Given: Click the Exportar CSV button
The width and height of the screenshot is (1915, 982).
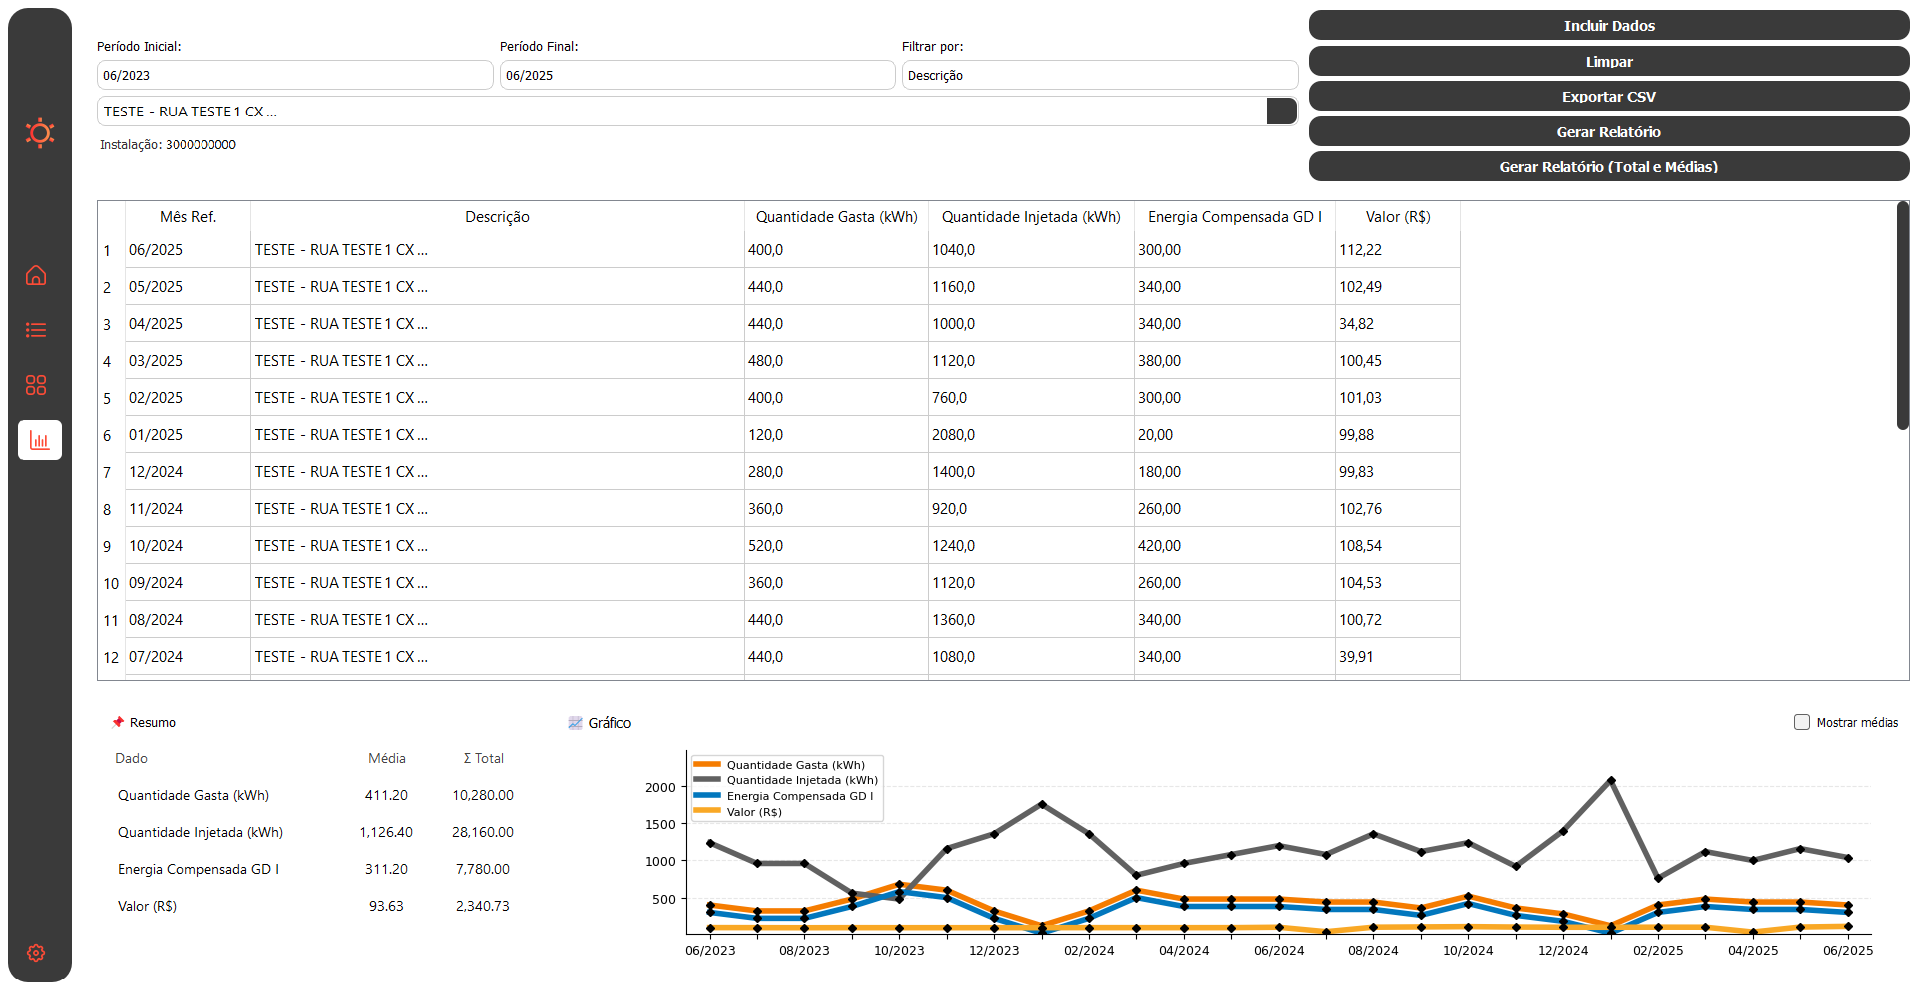Looking at the screenshot, I should click(x=1608, y=97).
